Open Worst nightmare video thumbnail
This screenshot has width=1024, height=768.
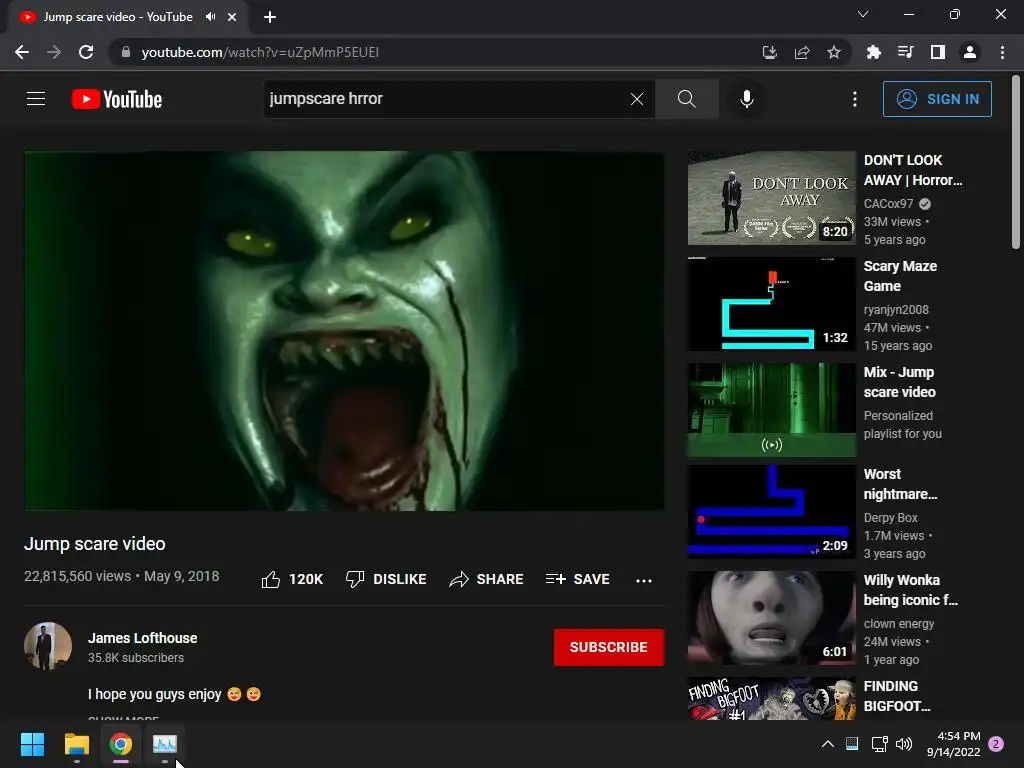click(x=771, y=511)
